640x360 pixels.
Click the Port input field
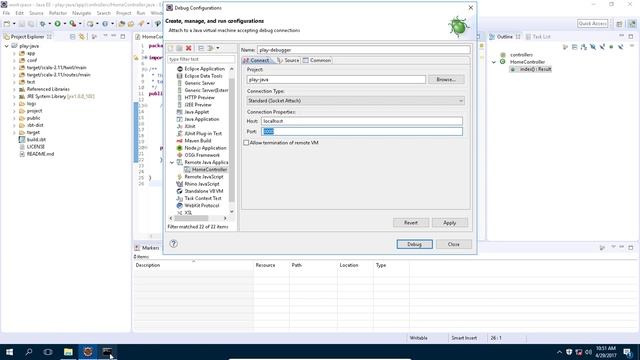coord(362,131)
